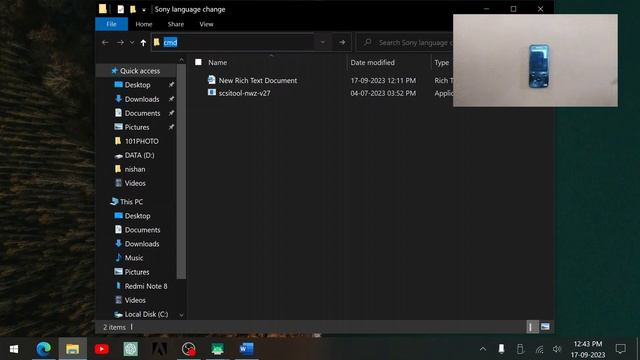Click File Explorer on the taskbar
Viewport: 640px width, 360px height.
coord(73,349)
